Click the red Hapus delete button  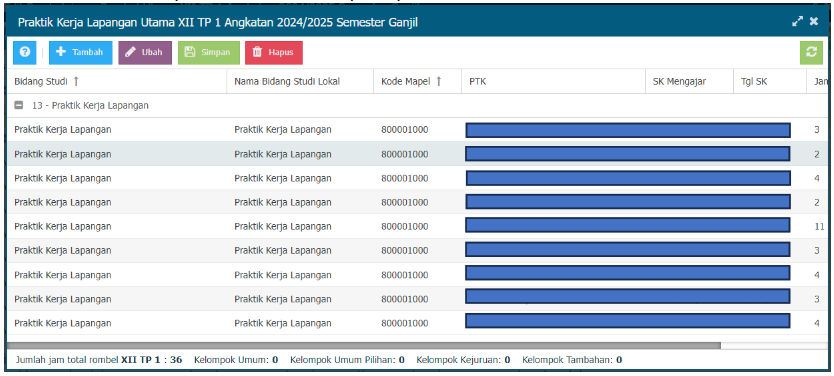coord(273,53)
